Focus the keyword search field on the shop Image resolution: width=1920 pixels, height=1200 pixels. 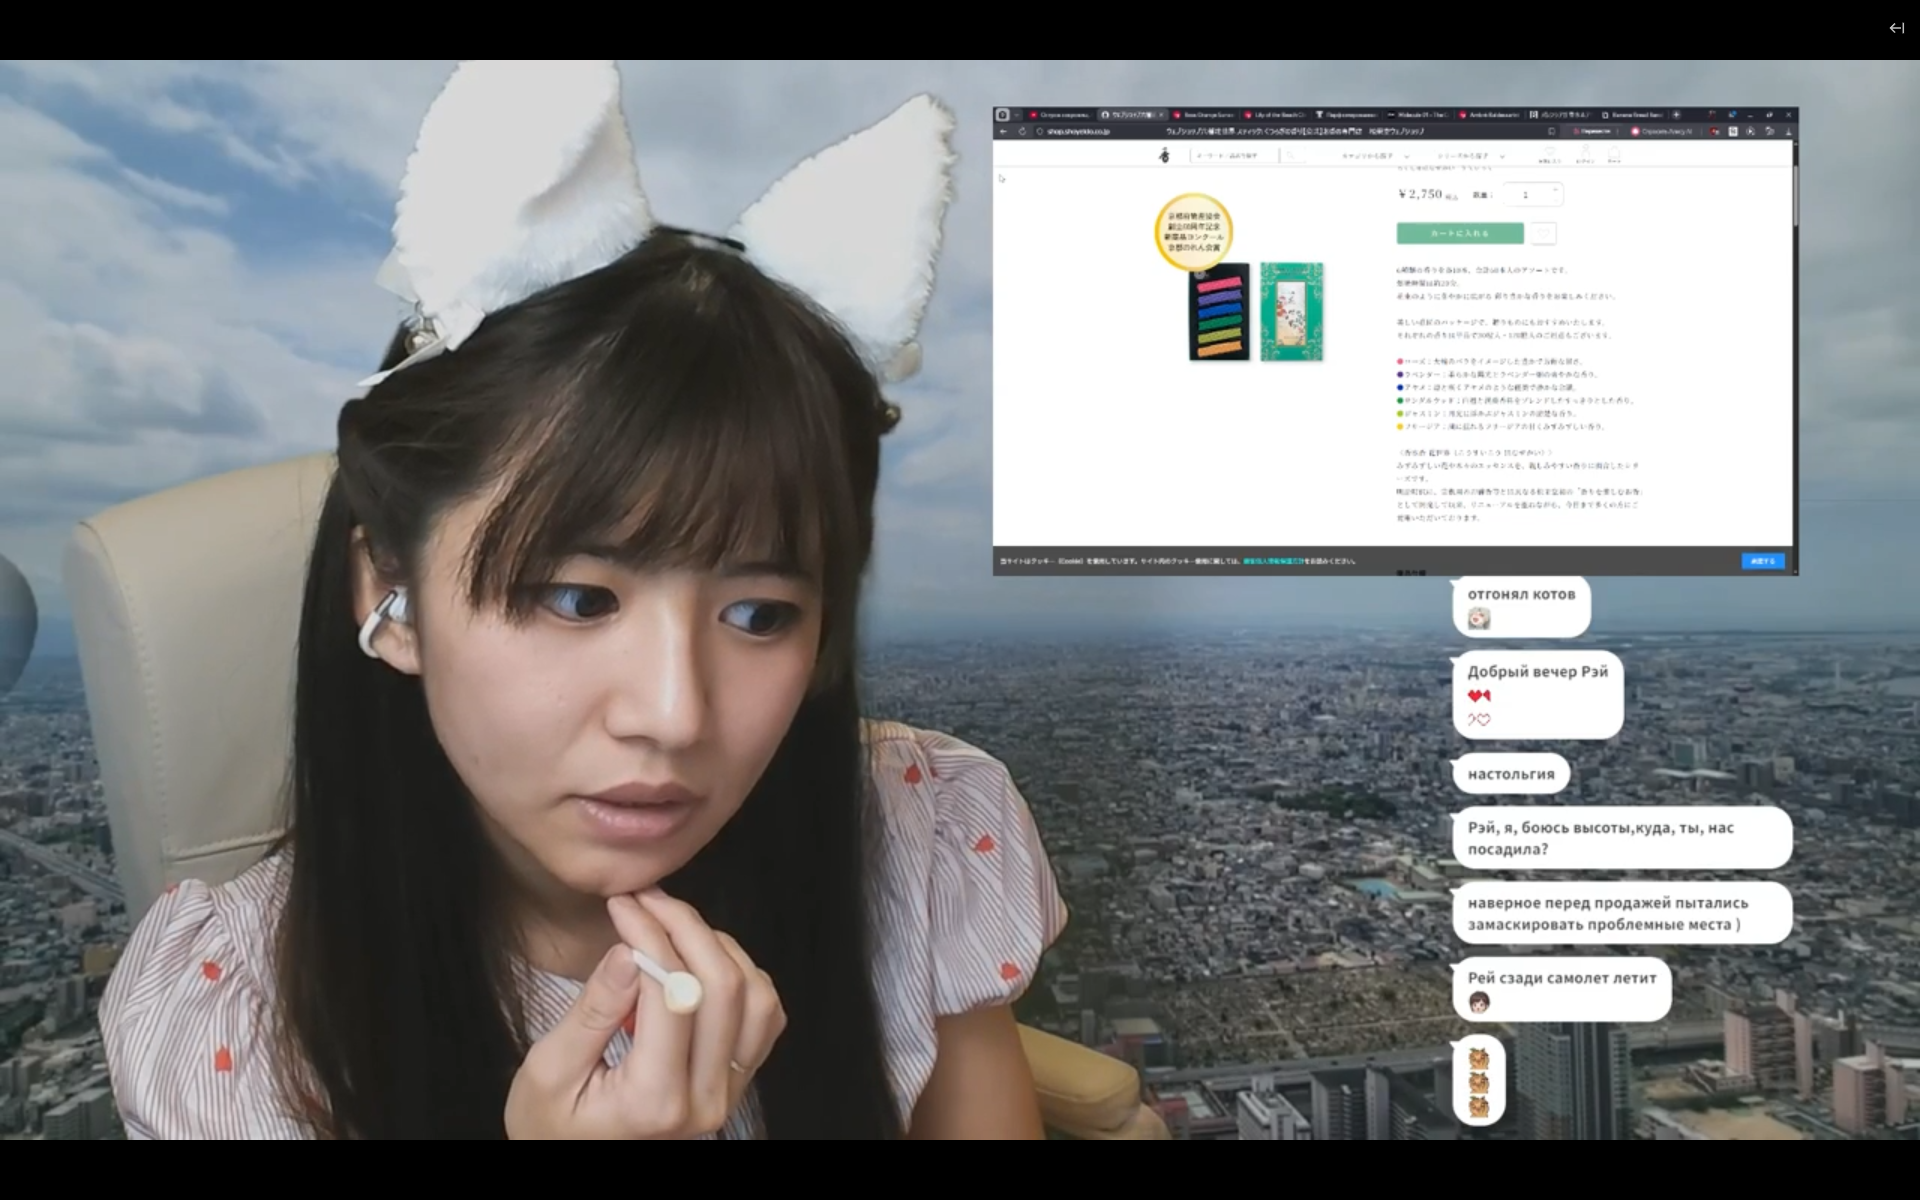(1234, 155)
